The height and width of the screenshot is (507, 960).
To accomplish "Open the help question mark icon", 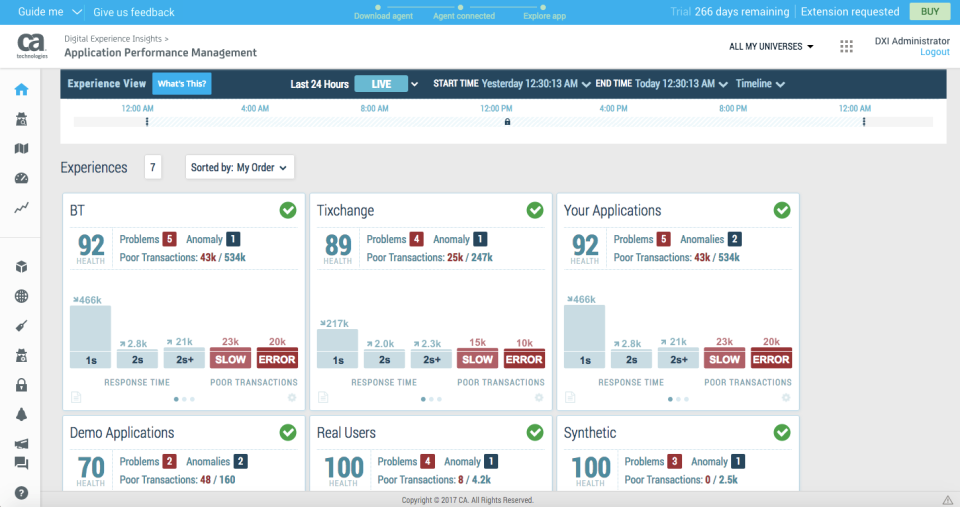I will pos(21,493).
